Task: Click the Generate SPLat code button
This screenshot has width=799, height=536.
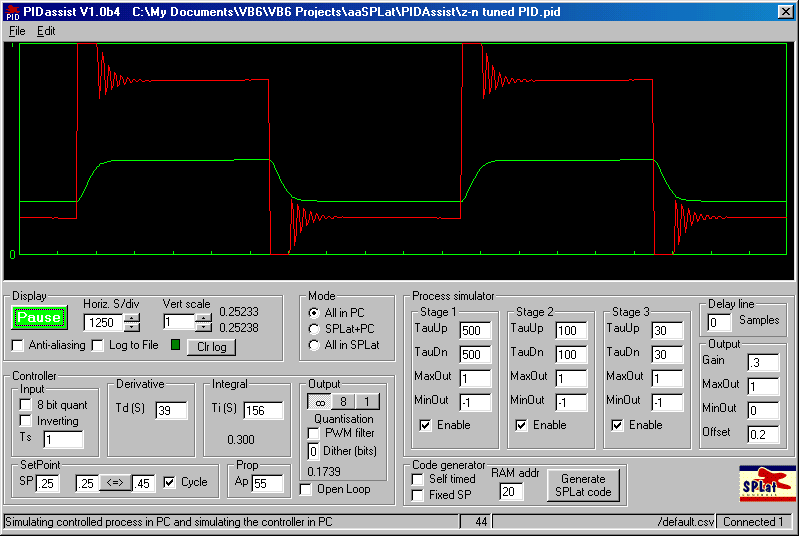Action: (582, 485)
